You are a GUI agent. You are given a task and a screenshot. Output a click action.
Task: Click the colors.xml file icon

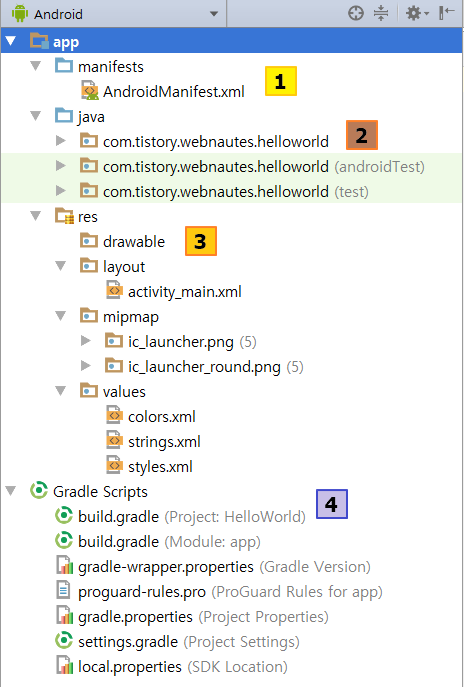point(114,415)
